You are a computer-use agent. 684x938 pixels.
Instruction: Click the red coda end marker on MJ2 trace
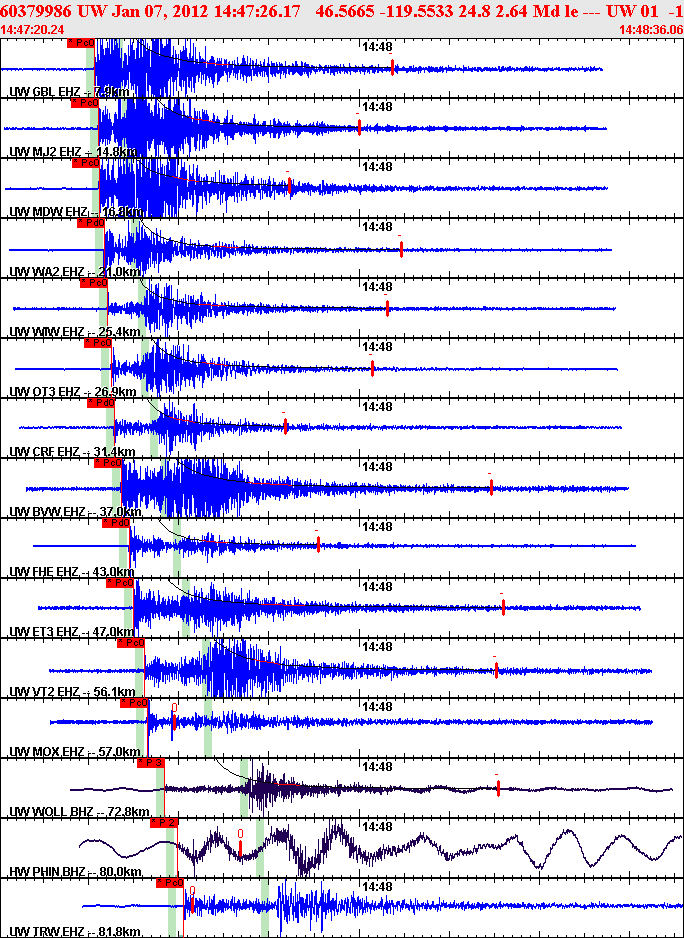(359, 127)
